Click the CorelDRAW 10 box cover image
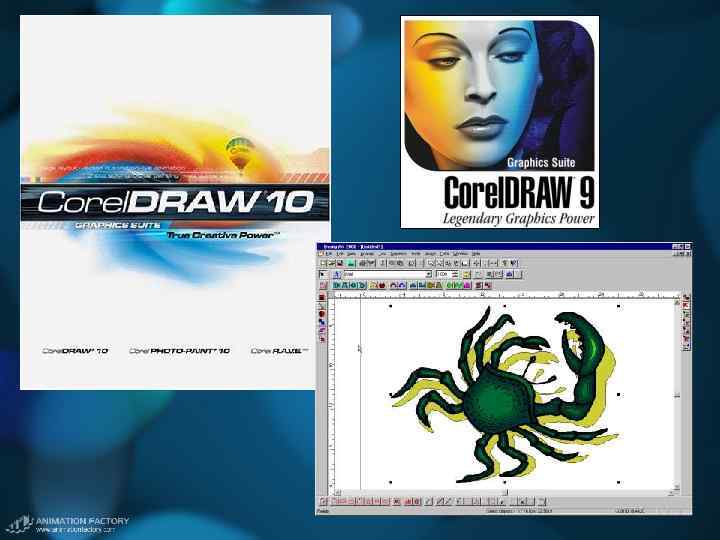The height and width of the screenshot is (540, 720). point(175,202)
